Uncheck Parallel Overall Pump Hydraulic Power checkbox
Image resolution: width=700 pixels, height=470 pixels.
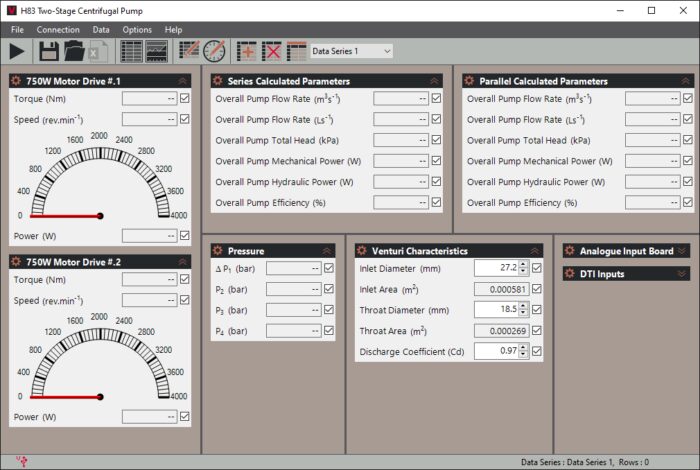pos(688,181)
